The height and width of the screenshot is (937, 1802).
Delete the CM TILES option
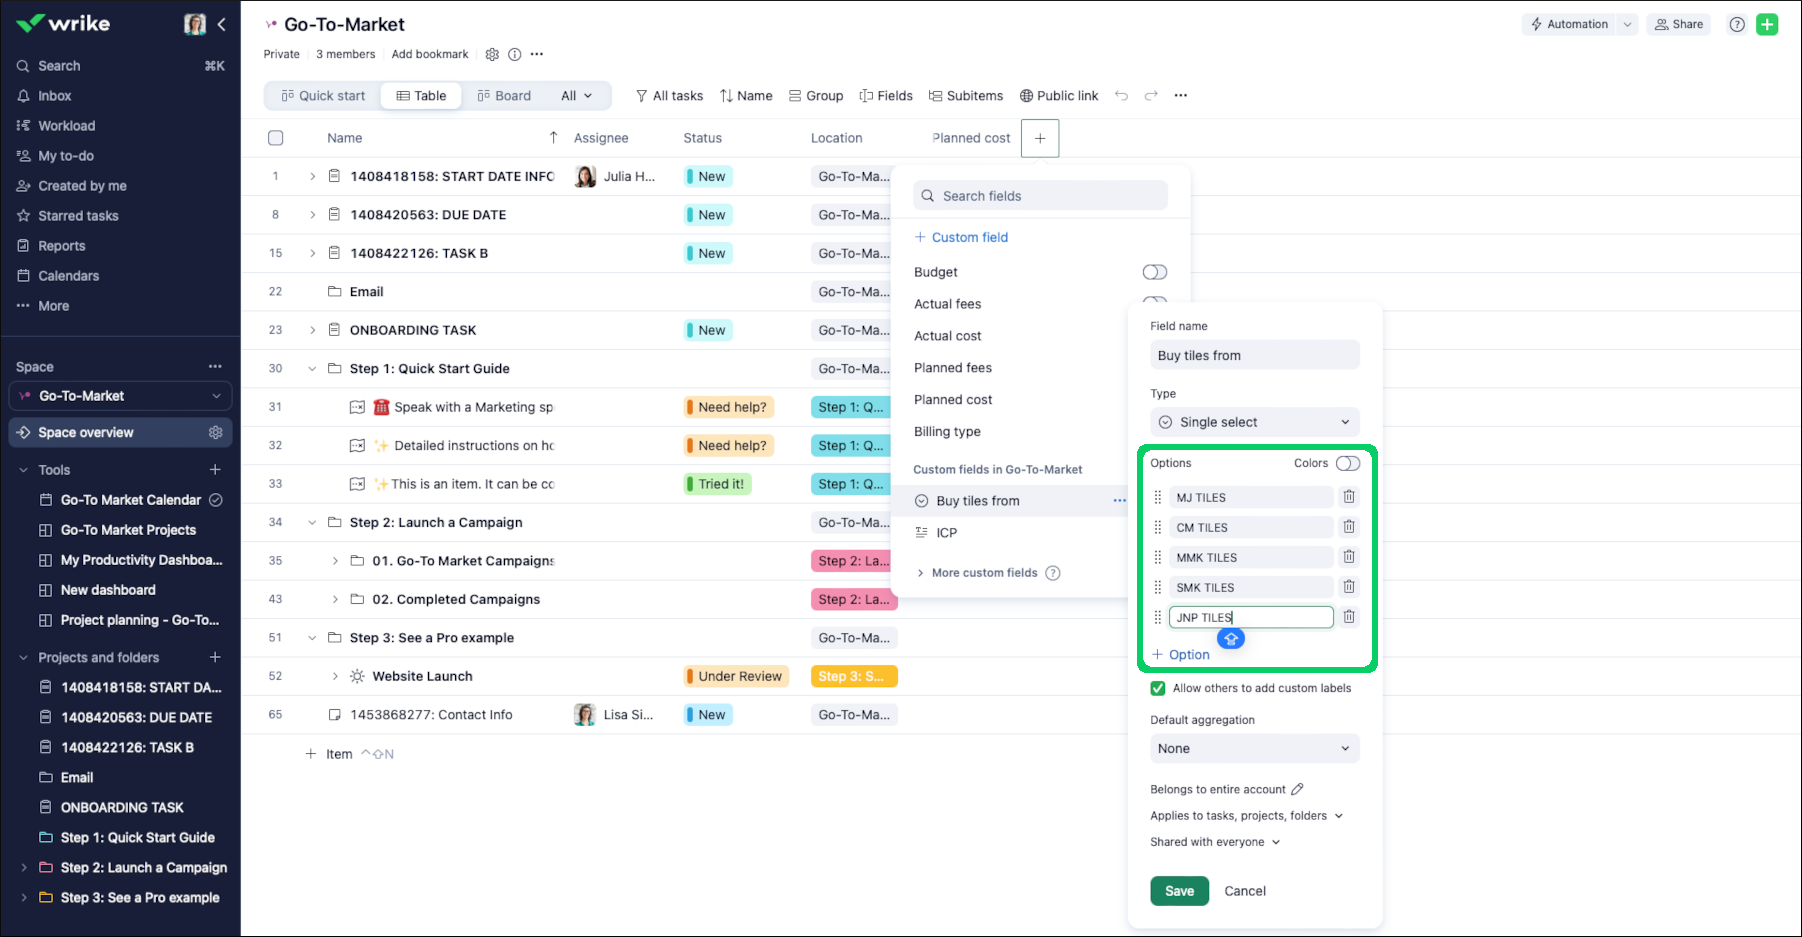click(1349, 527)
